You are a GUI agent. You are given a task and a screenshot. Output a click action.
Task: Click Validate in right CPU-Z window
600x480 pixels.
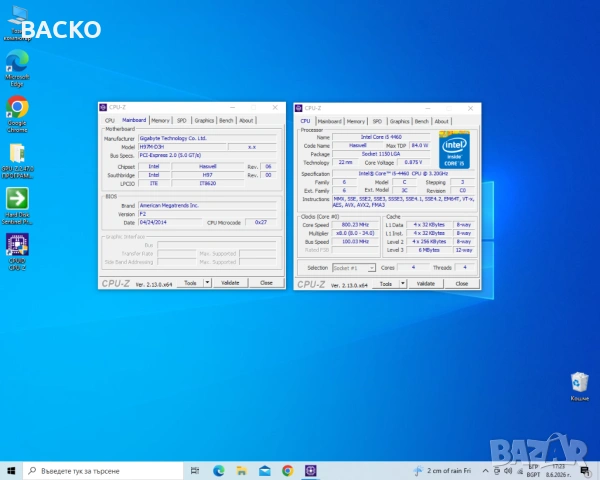point(426,284)
